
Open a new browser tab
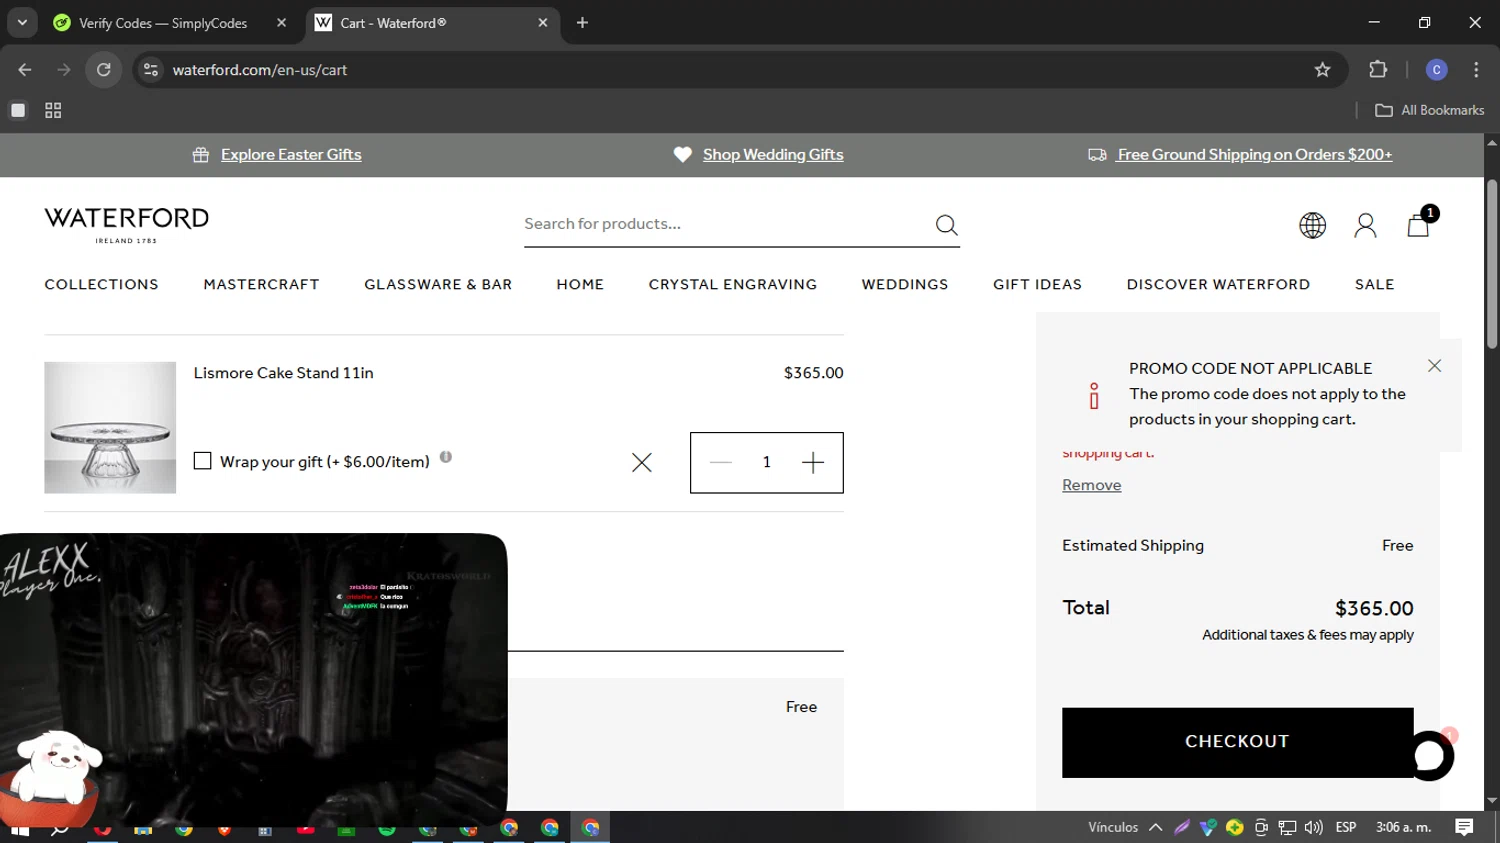coord(582,22)
